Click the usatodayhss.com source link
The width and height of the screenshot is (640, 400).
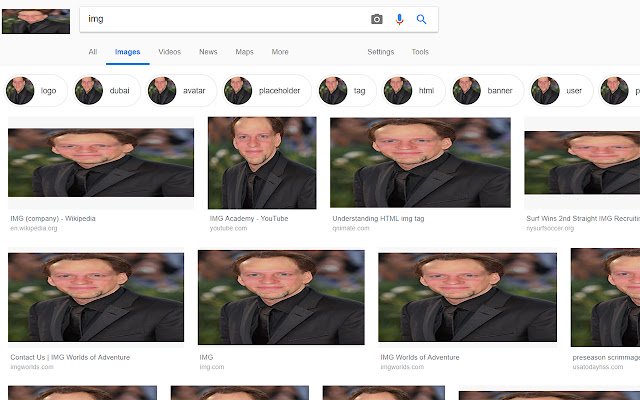[x=598, y=367]
